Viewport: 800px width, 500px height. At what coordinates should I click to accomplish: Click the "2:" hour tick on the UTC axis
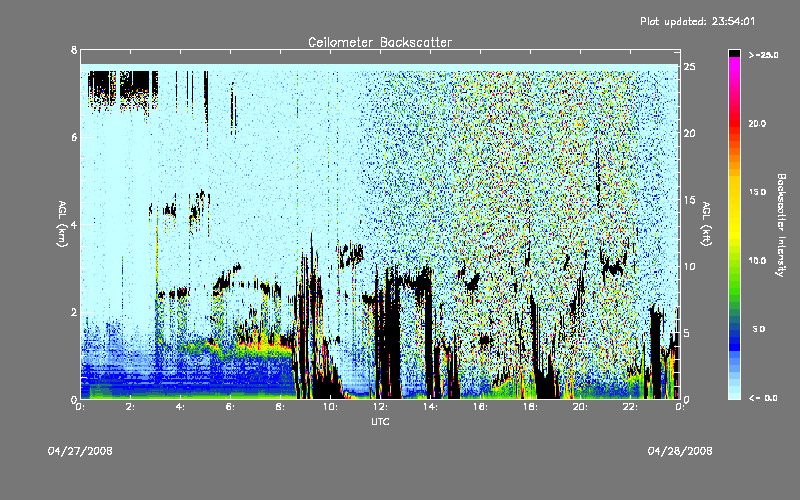[x=130, y=407]
